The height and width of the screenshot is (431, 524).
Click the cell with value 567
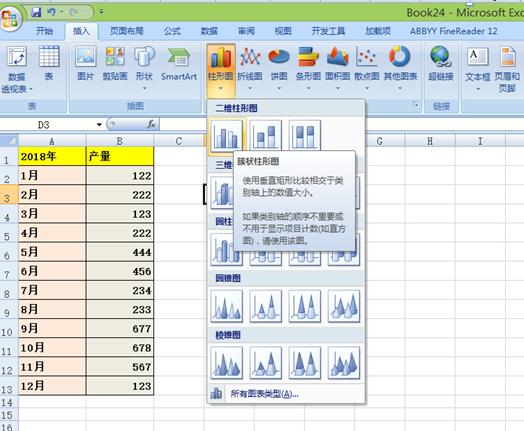pyautogui.click(x=120, y=367)
